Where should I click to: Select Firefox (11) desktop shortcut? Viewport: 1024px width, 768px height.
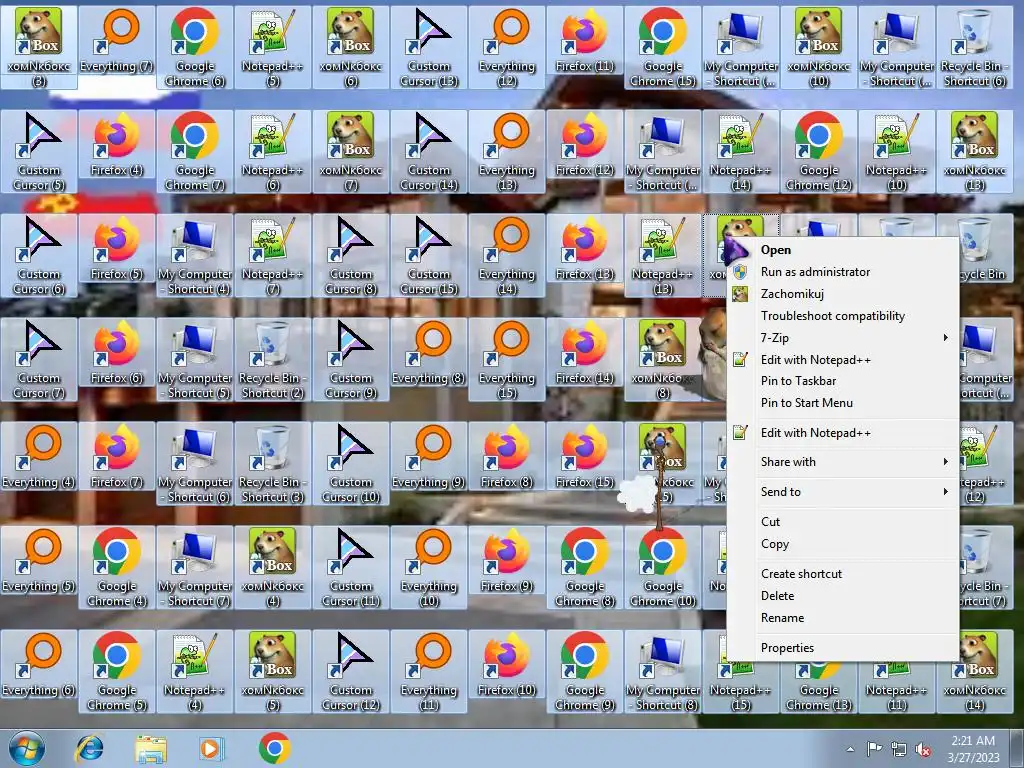(585, 42)
